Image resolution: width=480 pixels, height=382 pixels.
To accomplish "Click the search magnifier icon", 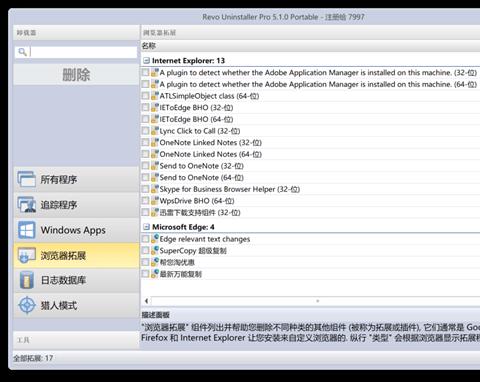I will (22, 52).
